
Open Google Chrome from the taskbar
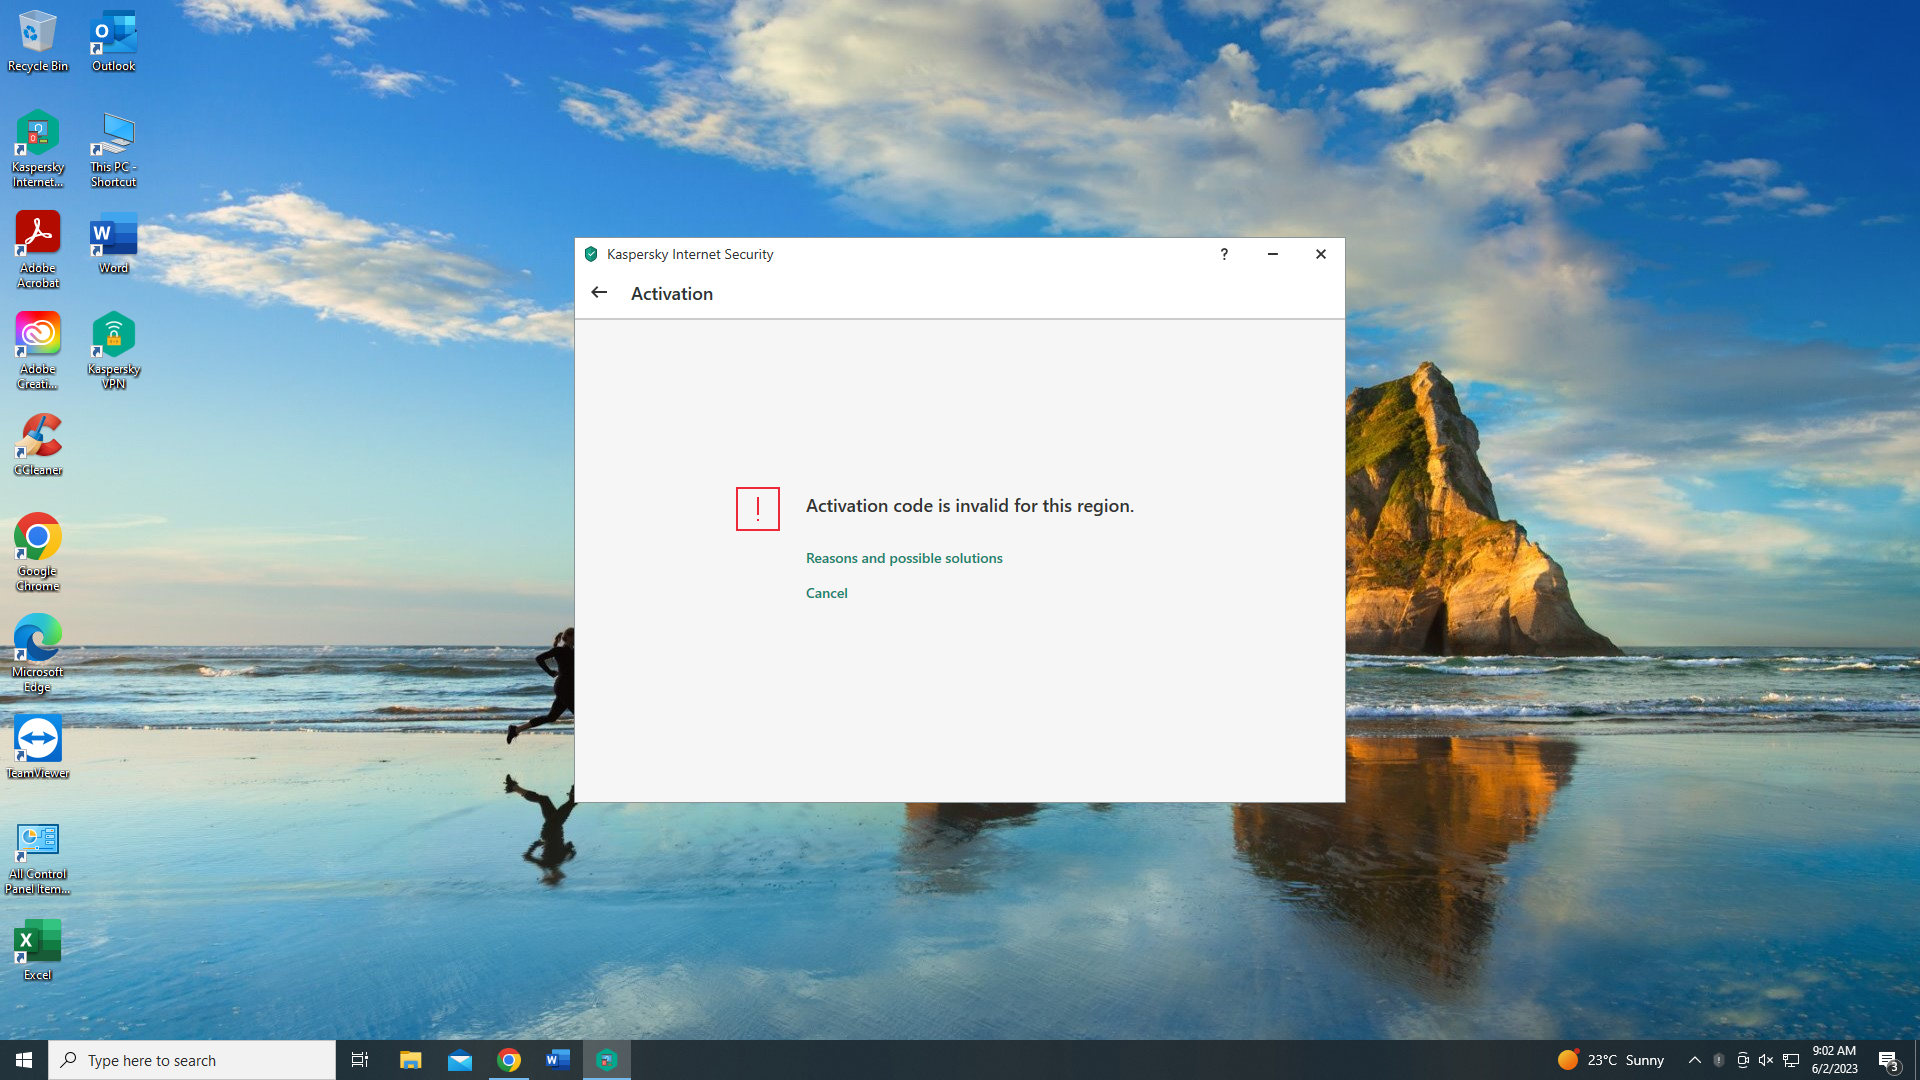tap(509, 1060)
